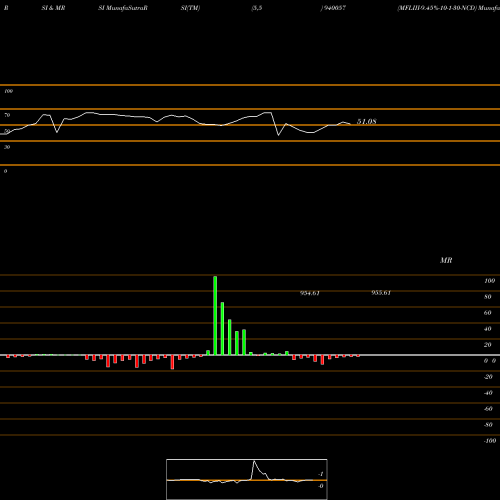Click the header text 'SI(TM)'
This screenshot has width=500, height=500.
[190, 8]
